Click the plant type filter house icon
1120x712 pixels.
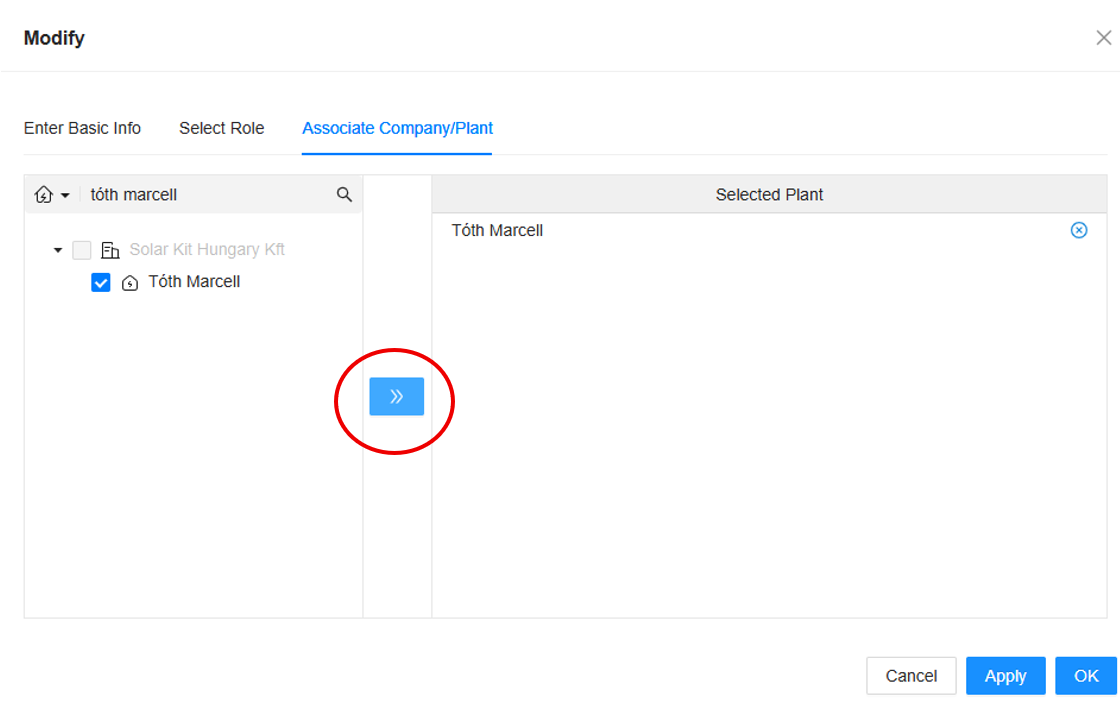(43, 195)
